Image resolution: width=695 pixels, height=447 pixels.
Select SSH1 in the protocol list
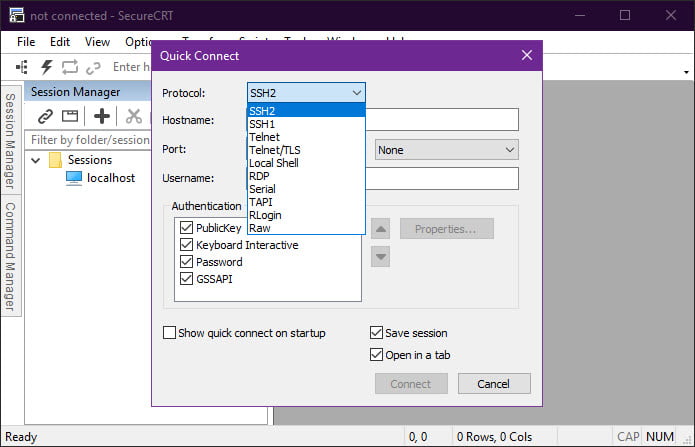click(x=306, y=124)
